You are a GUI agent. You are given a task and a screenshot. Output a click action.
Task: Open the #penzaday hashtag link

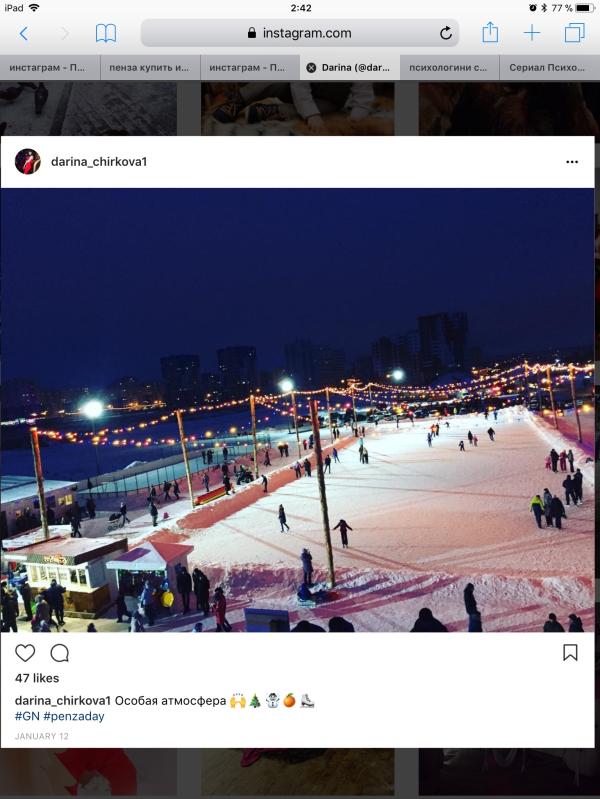click(x=74, y=716)
